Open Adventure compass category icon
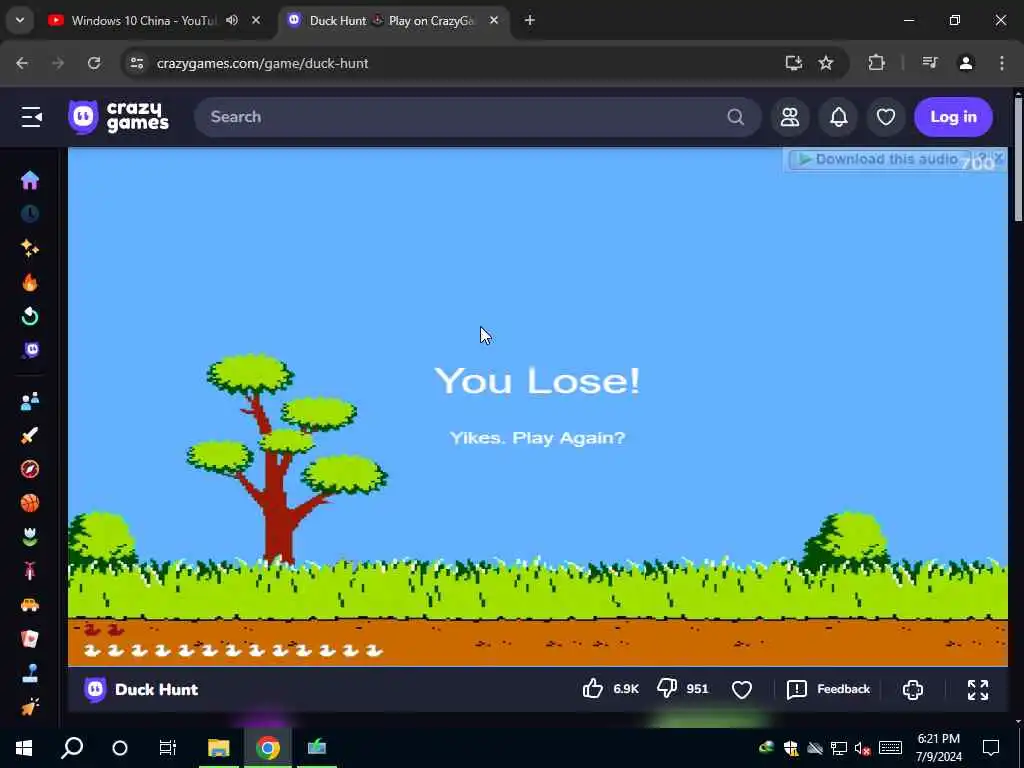The height and width of the screenshot is (768, 1024). 29,469
